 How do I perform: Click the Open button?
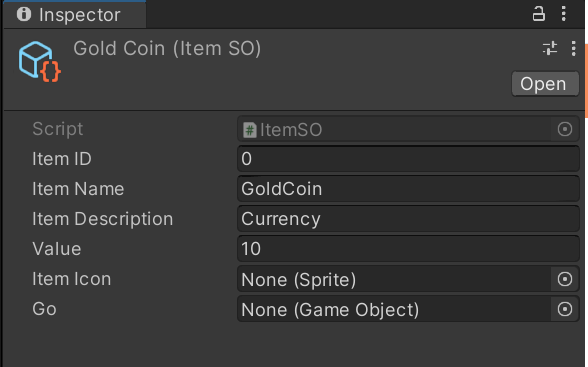(x=545, y=84)
